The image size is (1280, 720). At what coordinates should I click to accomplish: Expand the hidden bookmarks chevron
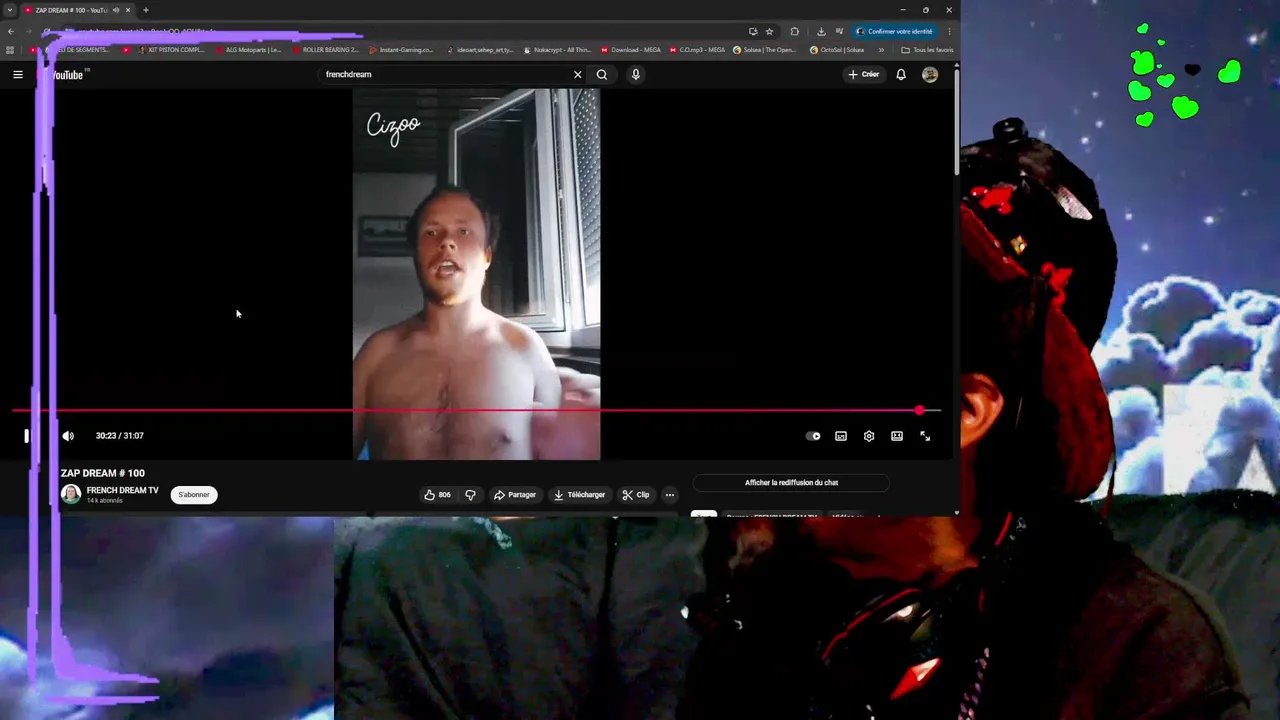click(881, 50)
